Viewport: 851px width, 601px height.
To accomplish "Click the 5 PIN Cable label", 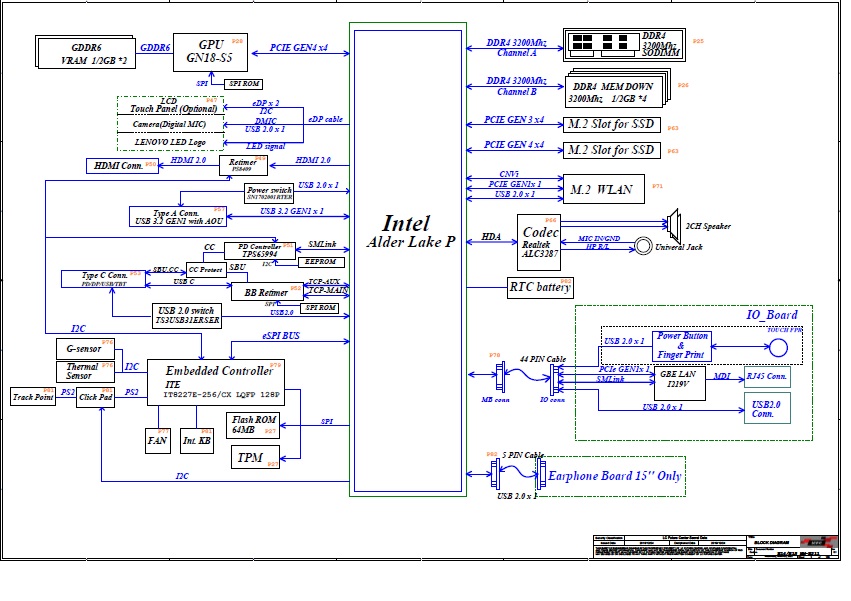I will click(x=523, y=455).
